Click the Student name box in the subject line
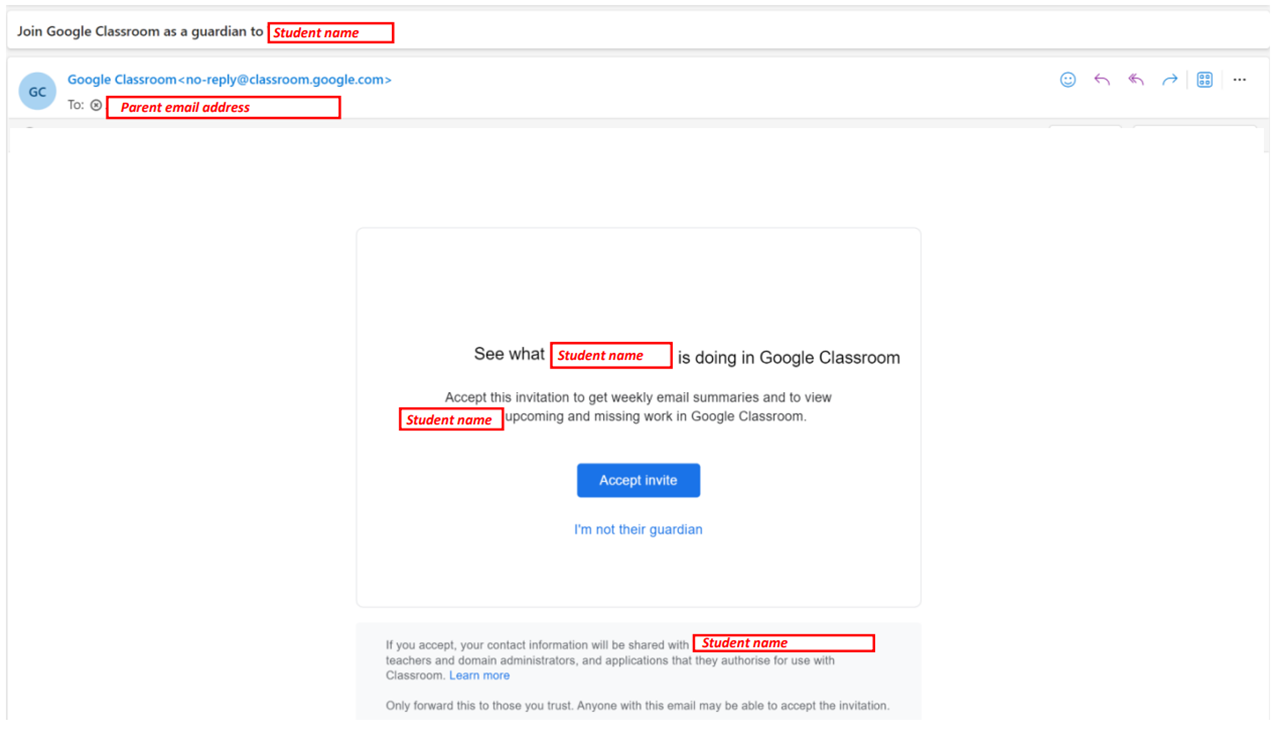 [x=330, y=33]
